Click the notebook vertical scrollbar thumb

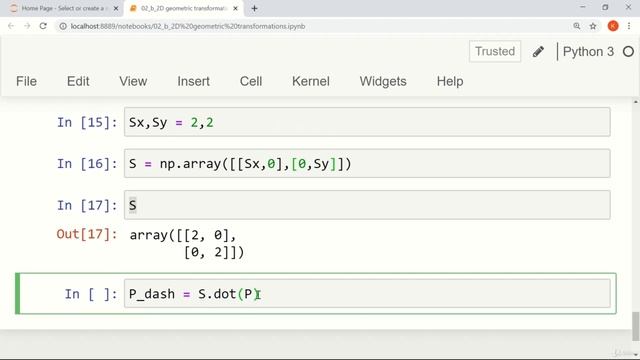tap(636, 326)
